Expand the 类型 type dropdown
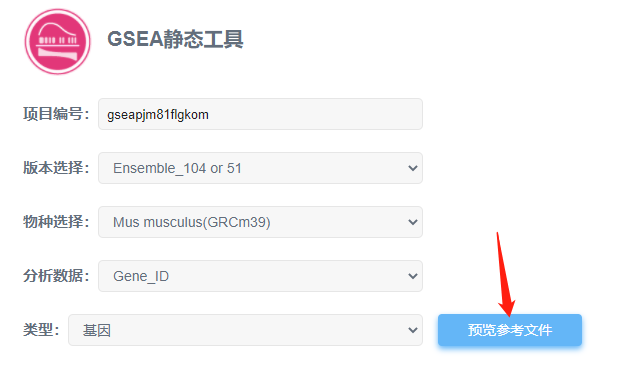 pos(245,330)
